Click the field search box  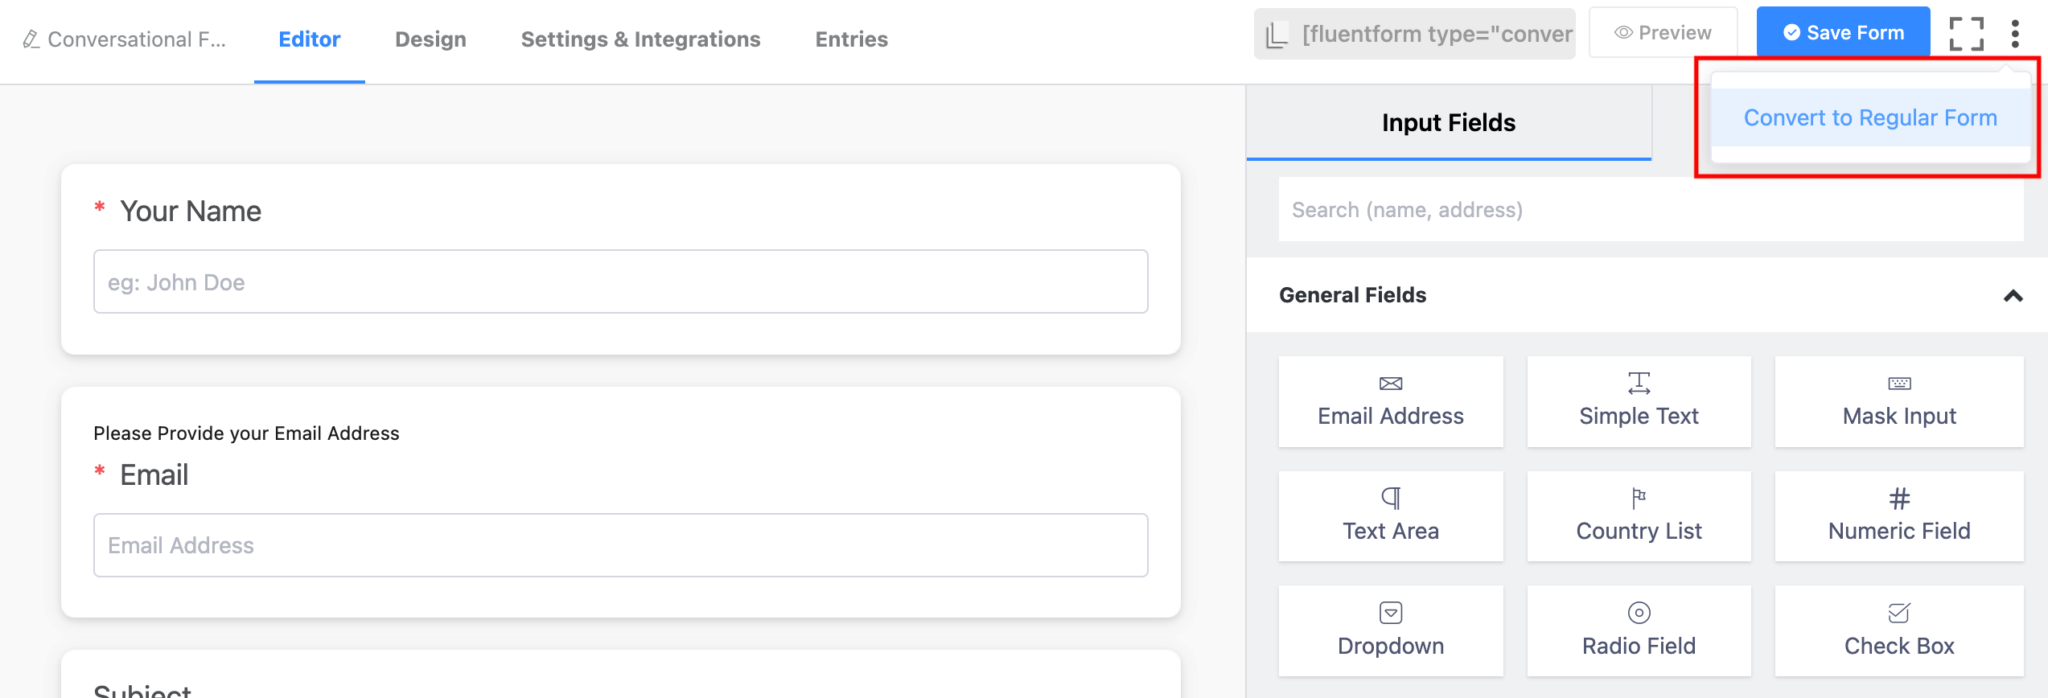point(1650,210)
